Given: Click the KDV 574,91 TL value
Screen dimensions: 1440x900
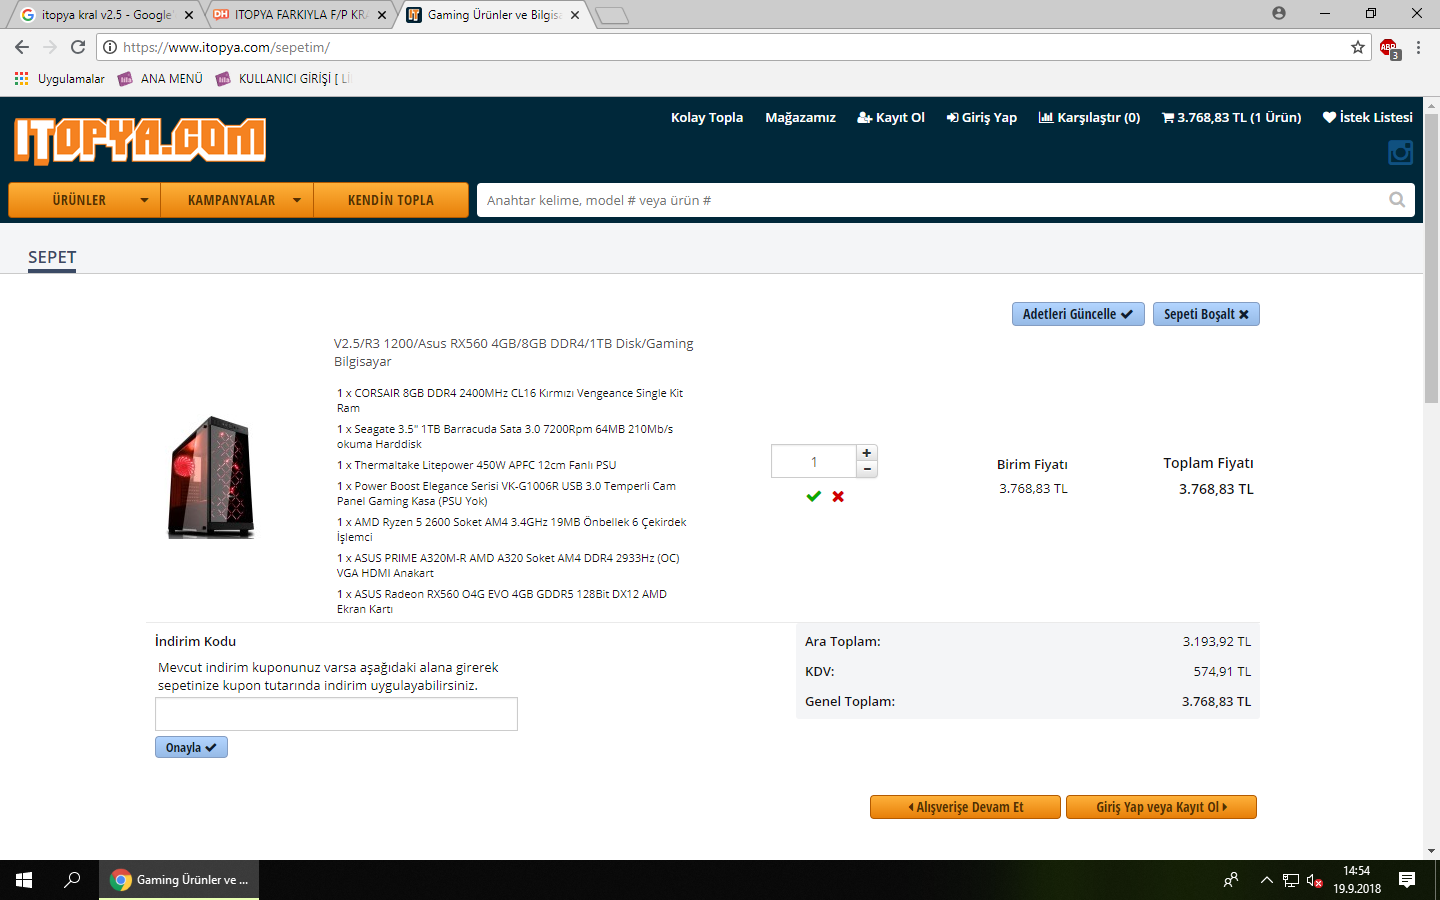Looking at the screenshot, I should tap(1222, 671).
